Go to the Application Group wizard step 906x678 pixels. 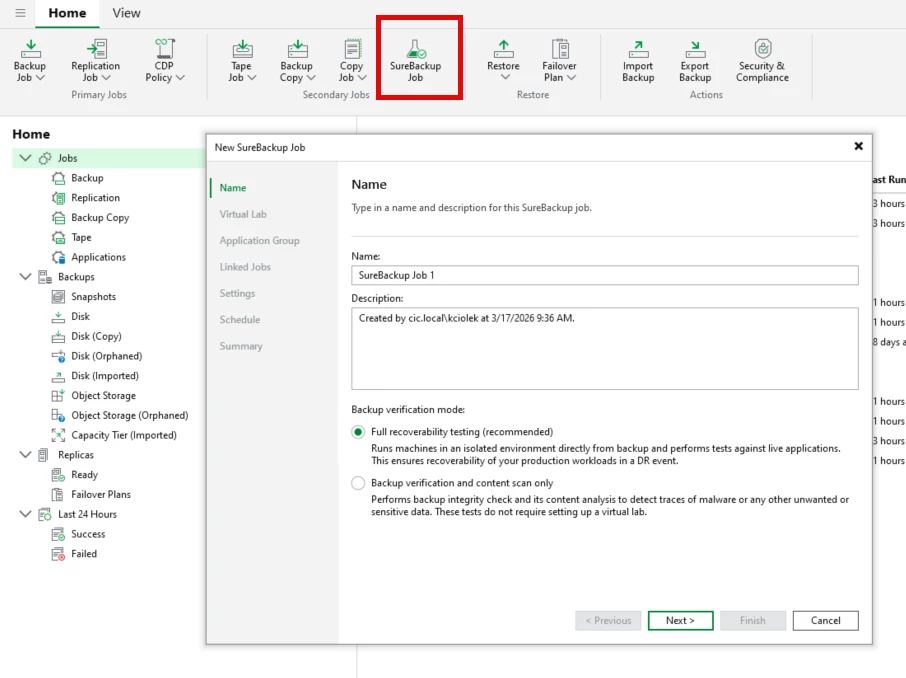click(x=259, y=240)
